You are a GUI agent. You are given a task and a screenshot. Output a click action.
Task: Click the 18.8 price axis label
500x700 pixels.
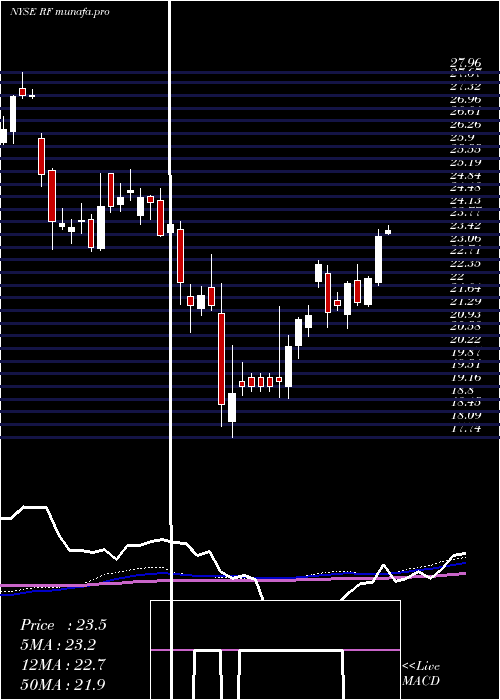point(462,390)
